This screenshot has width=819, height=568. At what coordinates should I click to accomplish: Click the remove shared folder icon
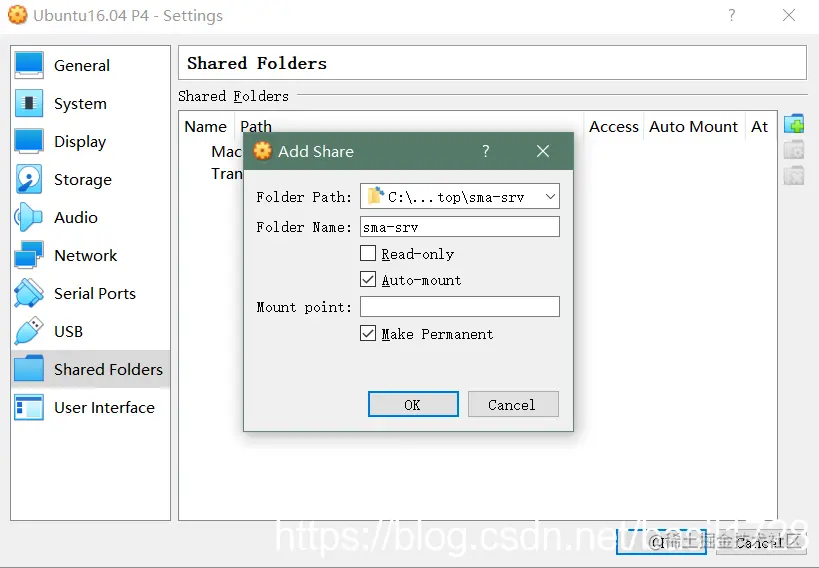[794, 176]
